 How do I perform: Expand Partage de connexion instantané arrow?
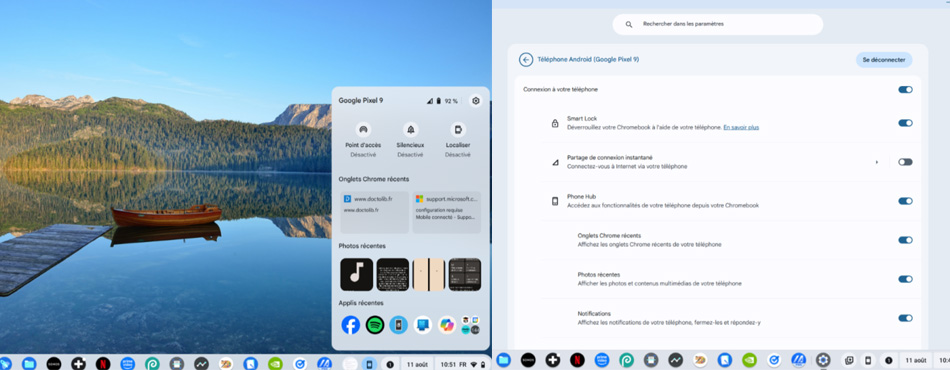tap(877, 162)
